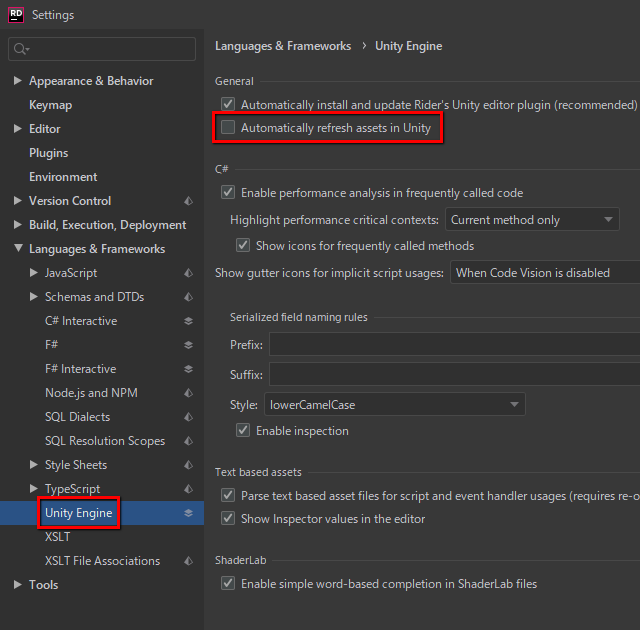Click the project-level icon beside Schemas and DTDs

point(188,297)
